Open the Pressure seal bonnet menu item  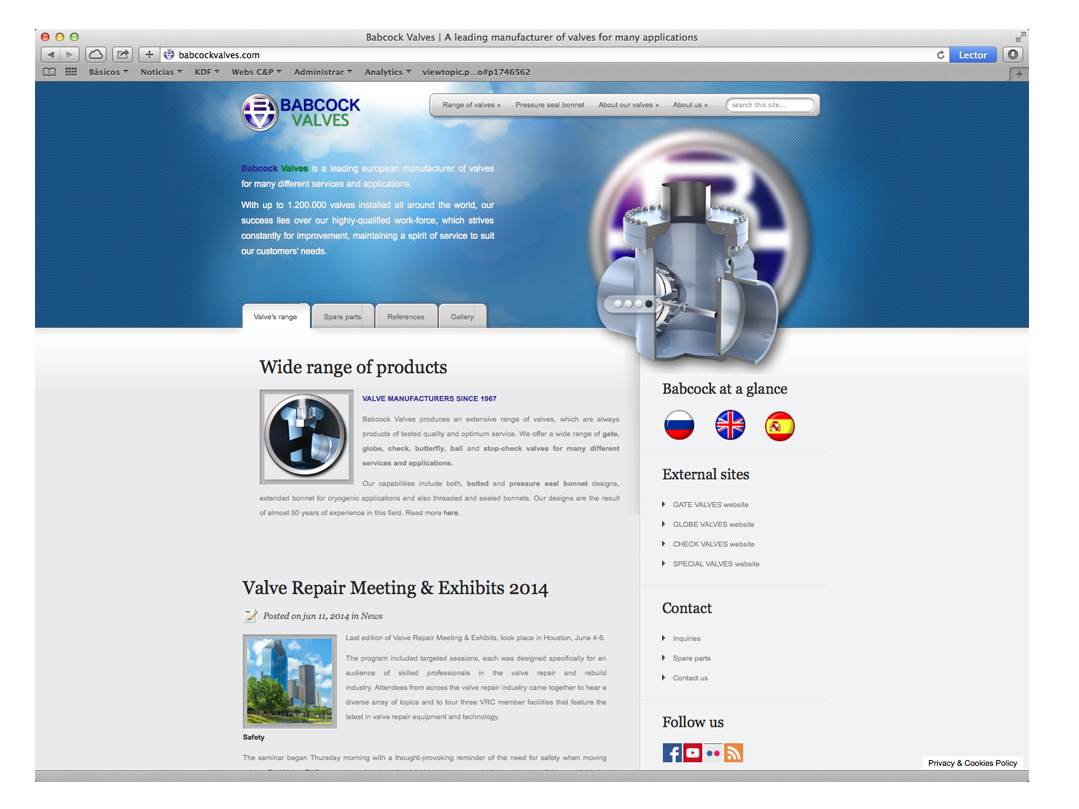click(550, 105)
